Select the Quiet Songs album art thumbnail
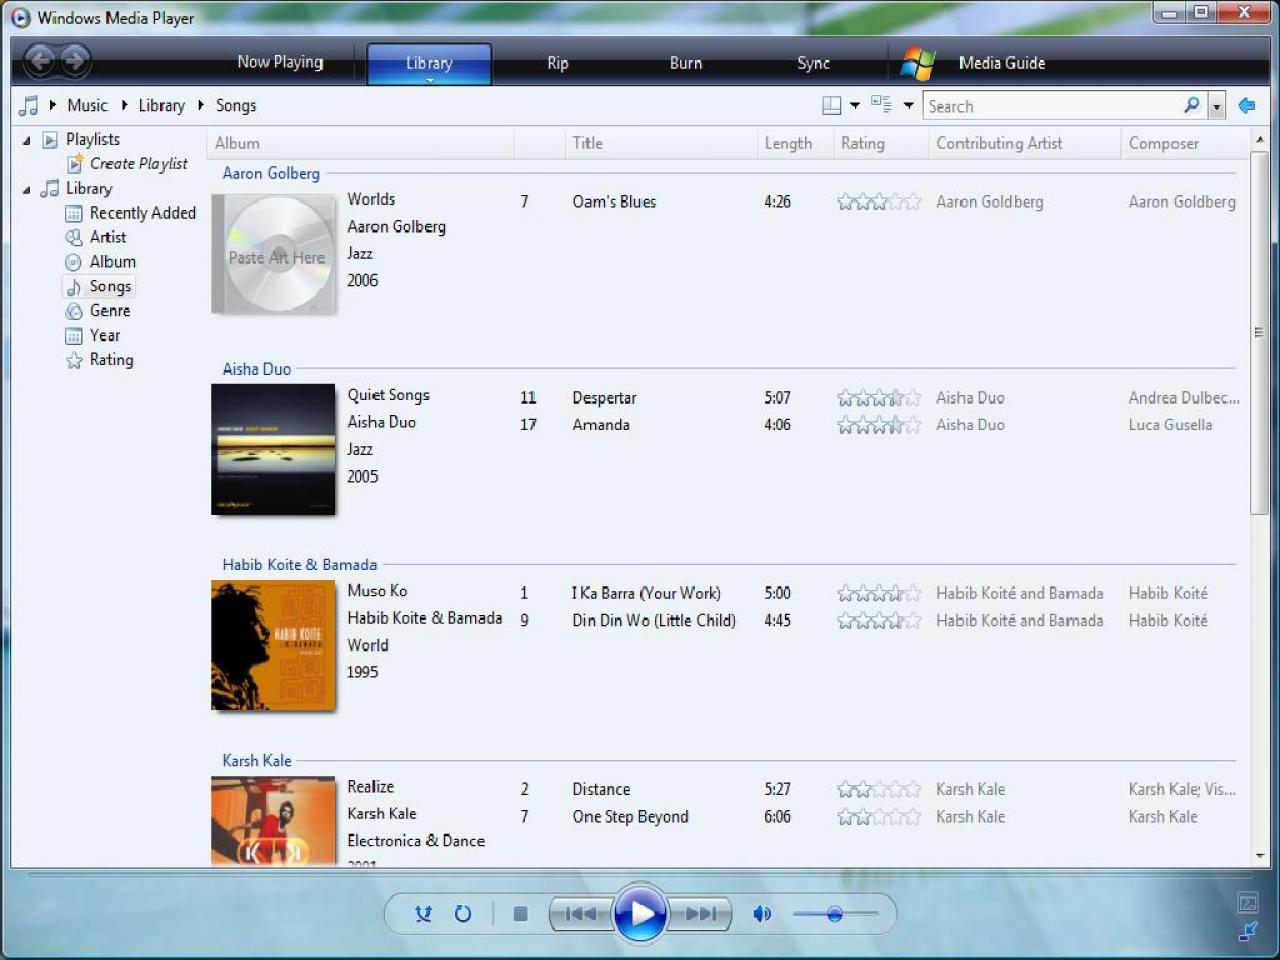1280x960 pixels. tap(273, 449)
